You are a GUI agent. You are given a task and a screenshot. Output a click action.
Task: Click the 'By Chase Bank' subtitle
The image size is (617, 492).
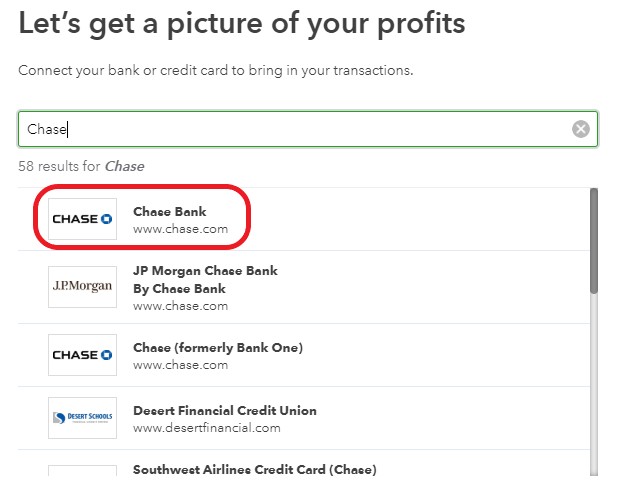tap(179, 289)
